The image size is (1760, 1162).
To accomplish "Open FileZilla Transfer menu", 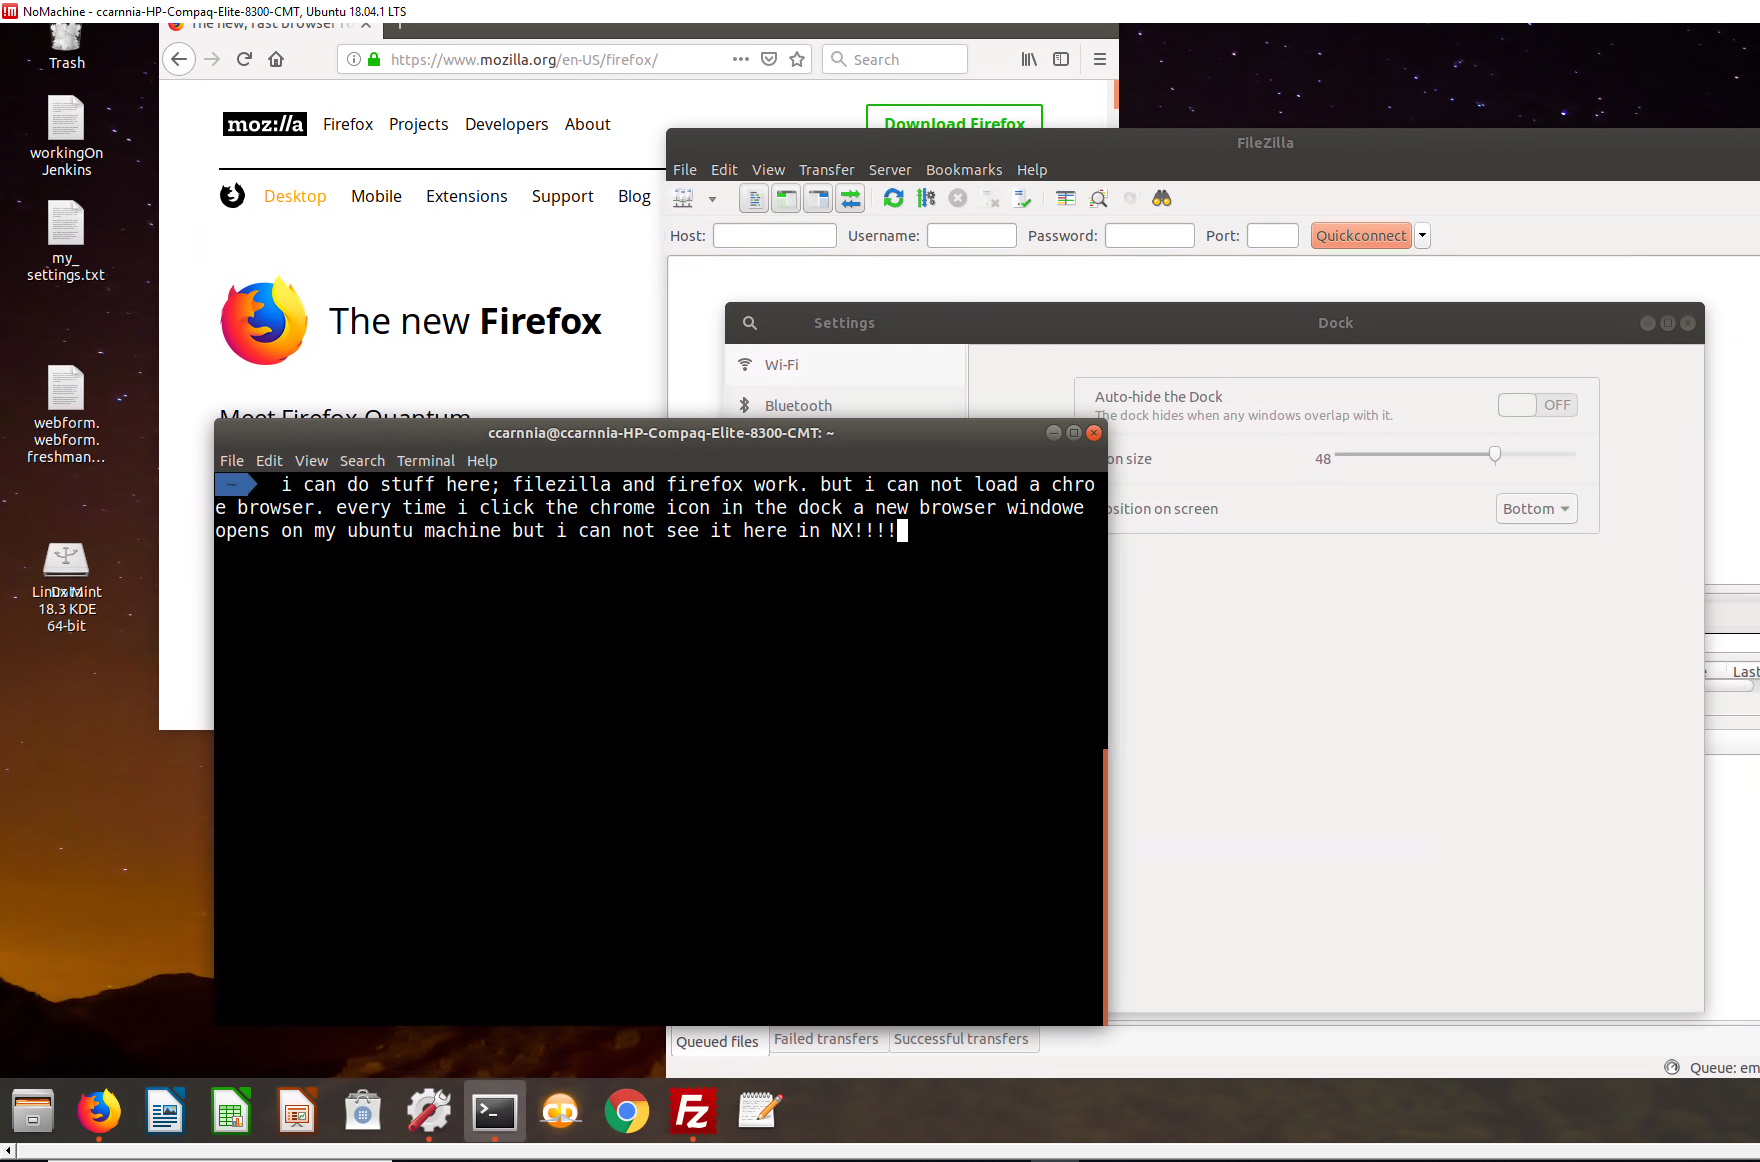I will click(x=827, y=170).
